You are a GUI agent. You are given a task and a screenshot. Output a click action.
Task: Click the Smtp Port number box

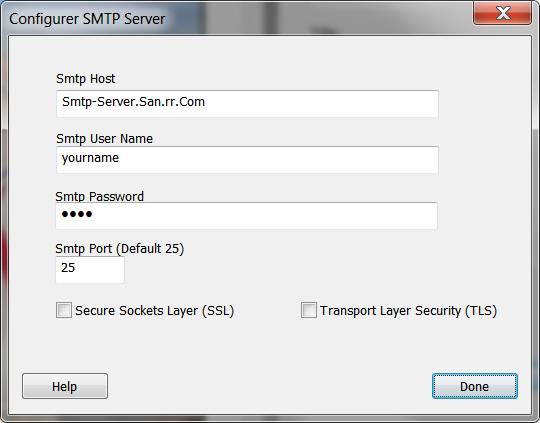point(90,270)
